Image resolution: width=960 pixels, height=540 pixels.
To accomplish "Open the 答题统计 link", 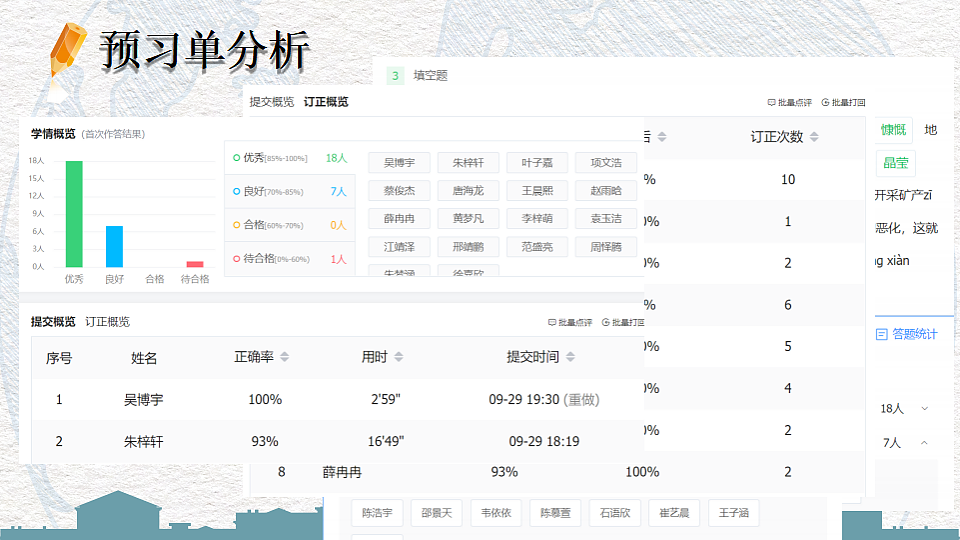I will (x=915, y=334).
